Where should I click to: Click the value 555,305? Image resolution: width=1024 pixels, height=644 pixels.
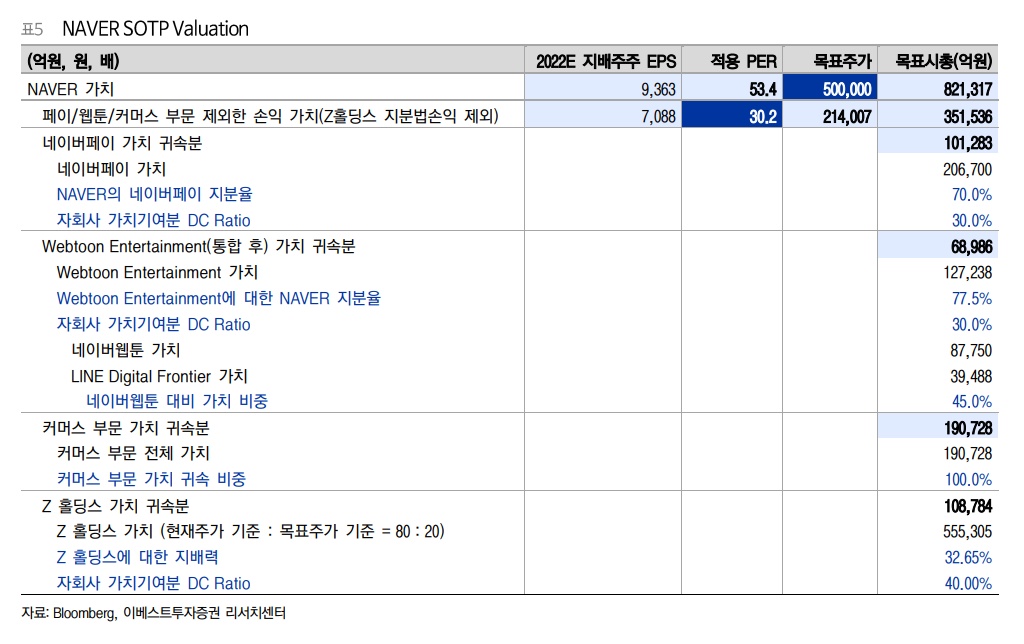968,532
